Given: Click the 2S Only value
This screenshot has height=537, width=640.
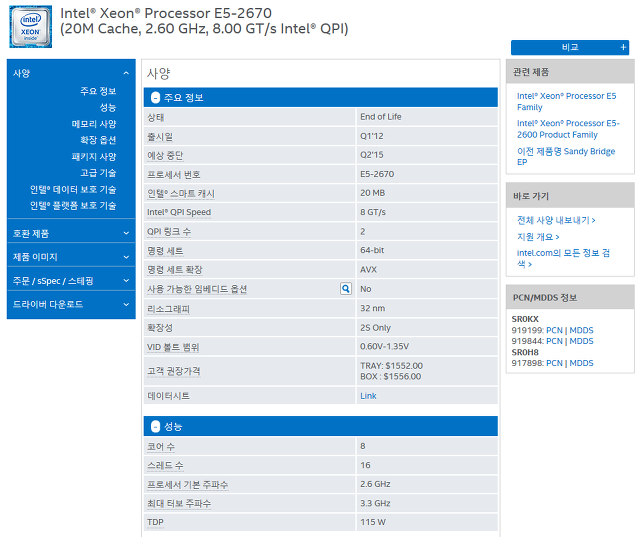Looking at the screenshot, I should (x=375, y=328).
